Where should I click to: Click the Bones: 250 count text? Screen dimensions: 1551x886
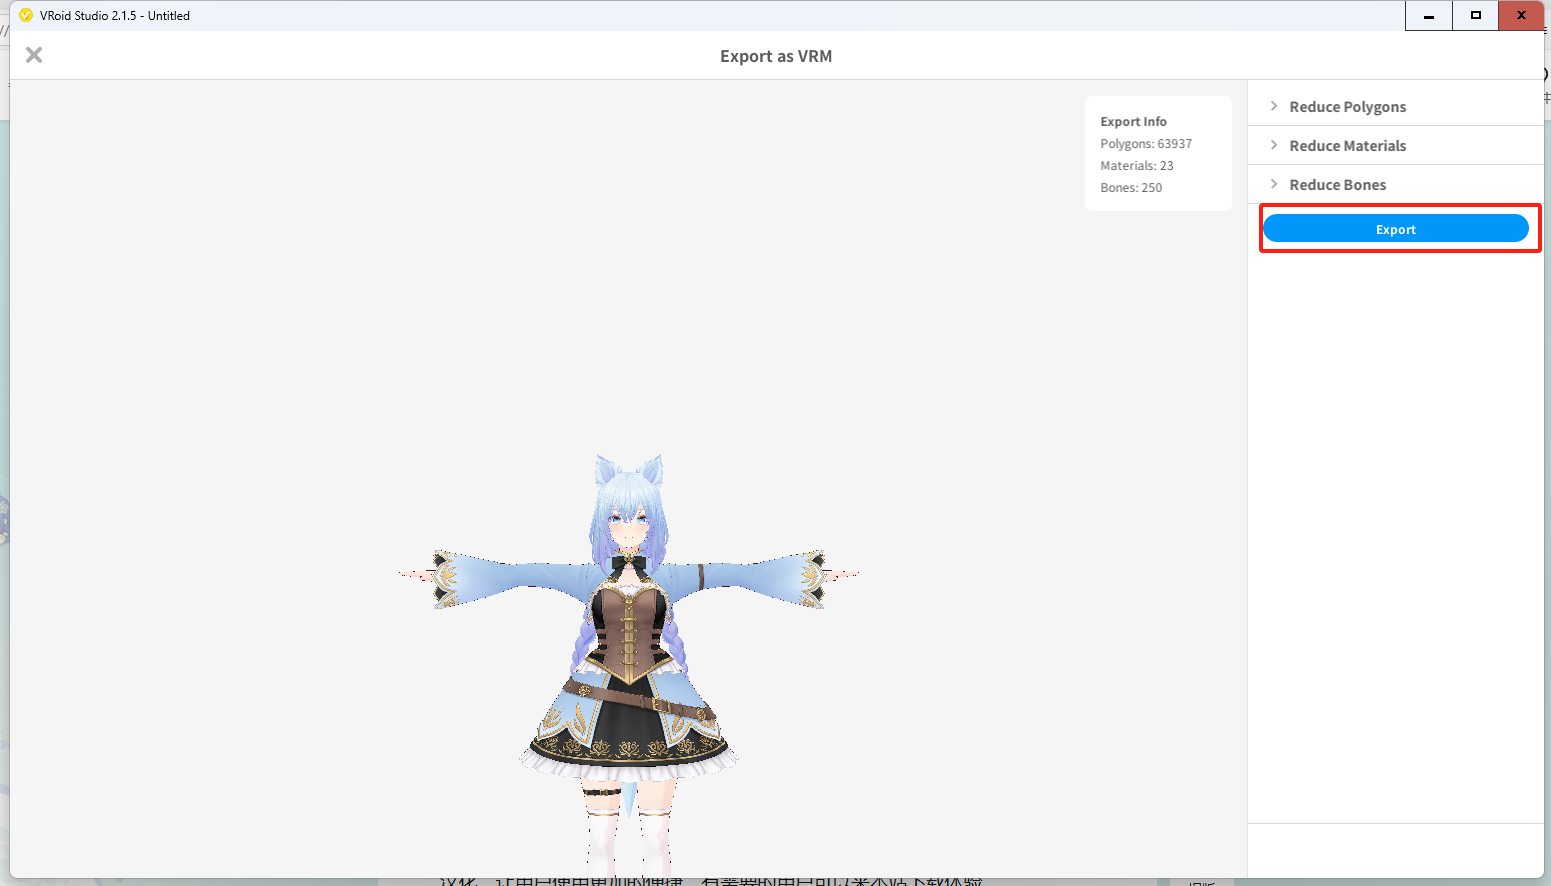[1131, 188]
